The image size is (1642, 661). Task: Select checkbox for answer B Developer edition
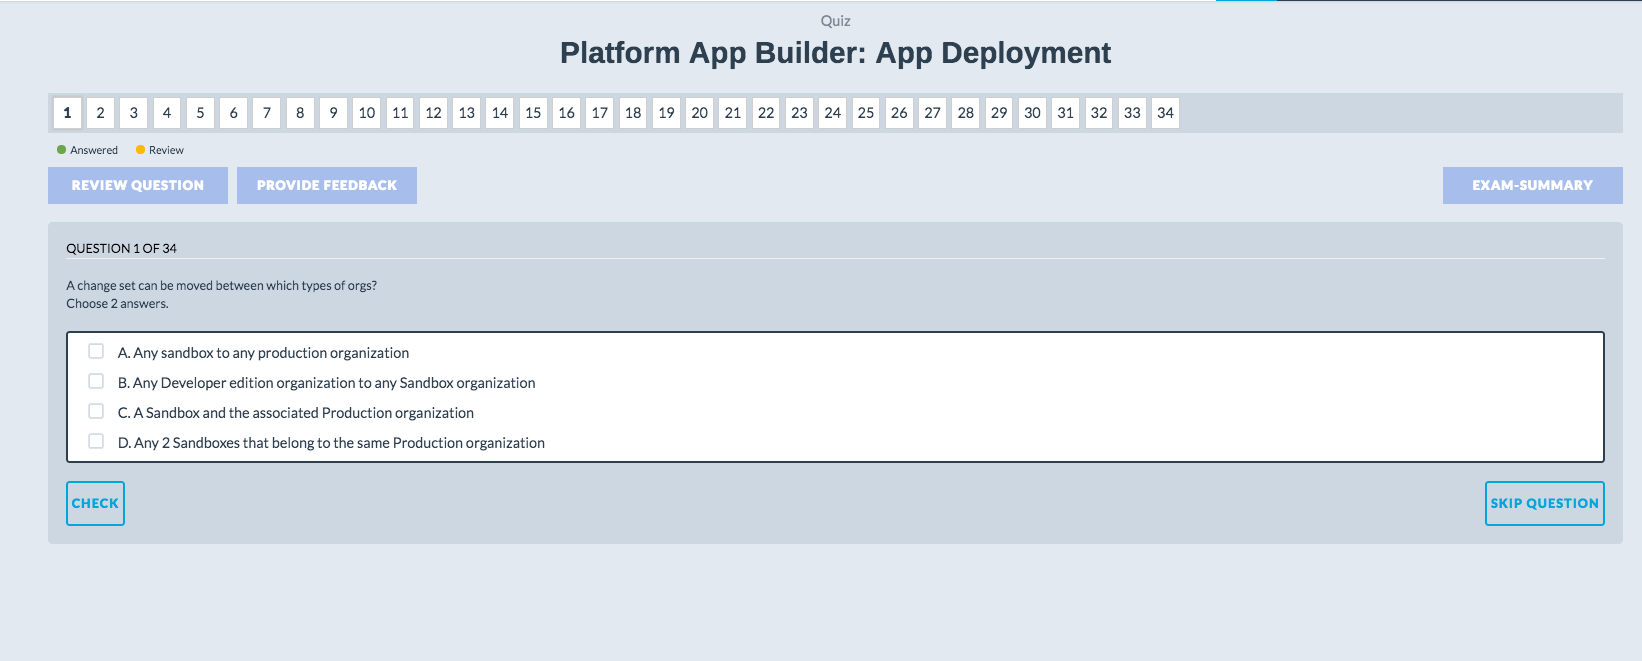point(96,381)
